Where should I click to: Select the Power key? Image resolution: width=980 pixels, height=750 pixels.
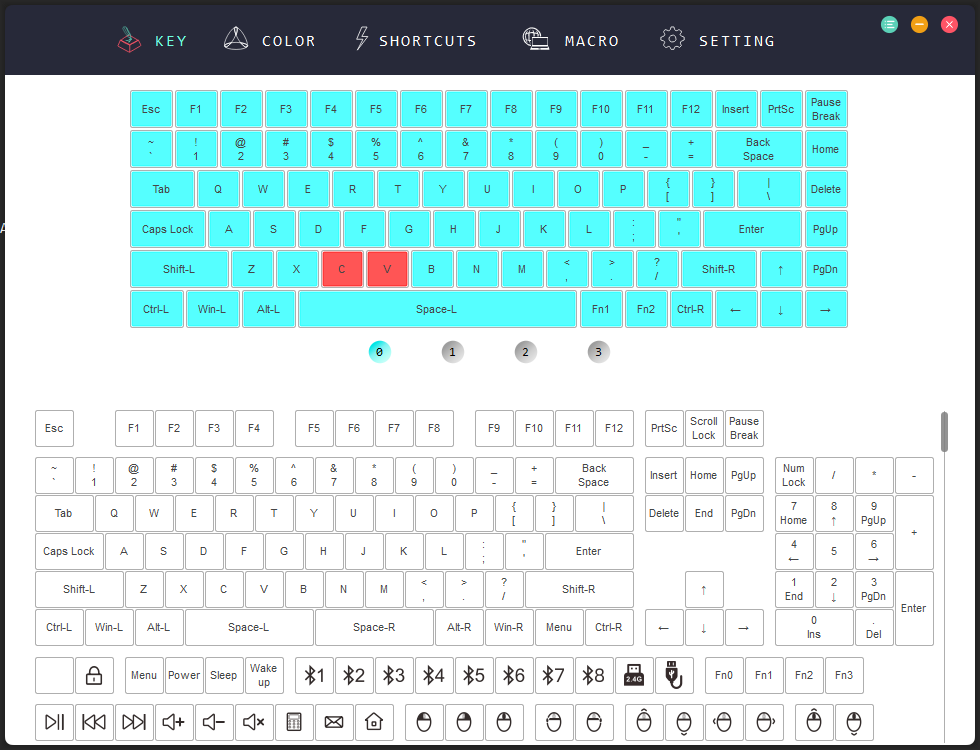[x=184, y=676]
